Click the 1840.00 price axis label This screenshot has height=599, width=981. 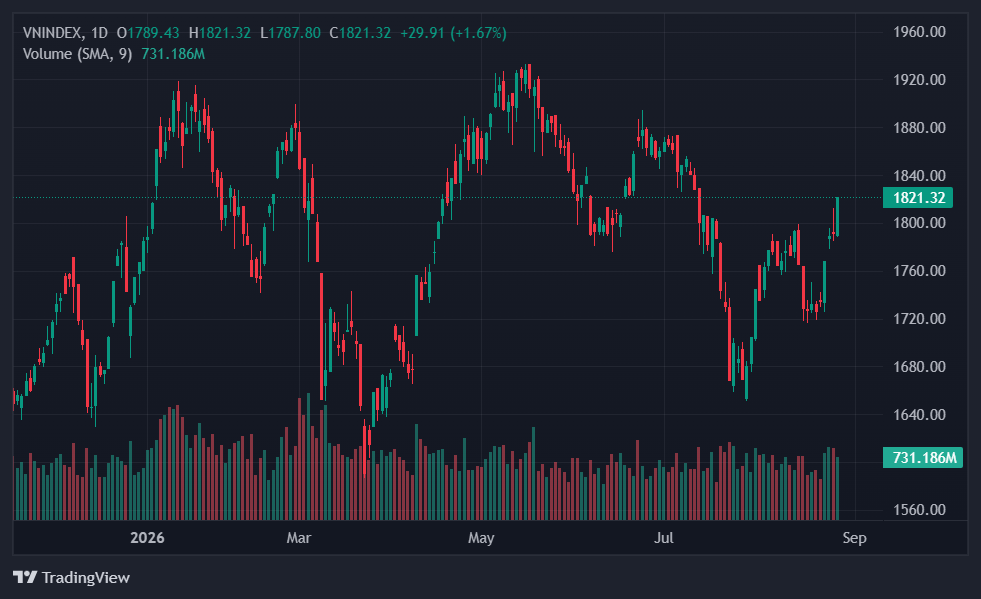tap(919, 175)
